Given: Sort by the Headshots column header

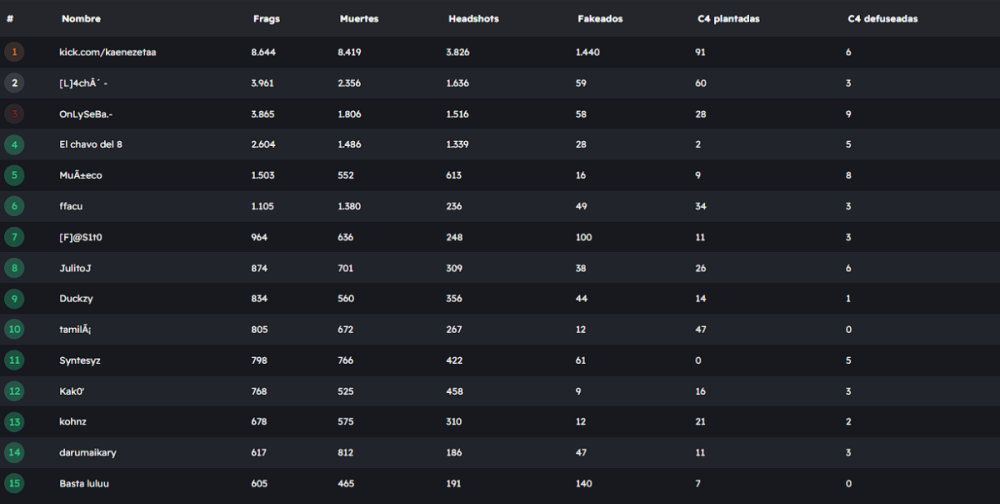Looking at the screenshot, I should pos(473,19).
